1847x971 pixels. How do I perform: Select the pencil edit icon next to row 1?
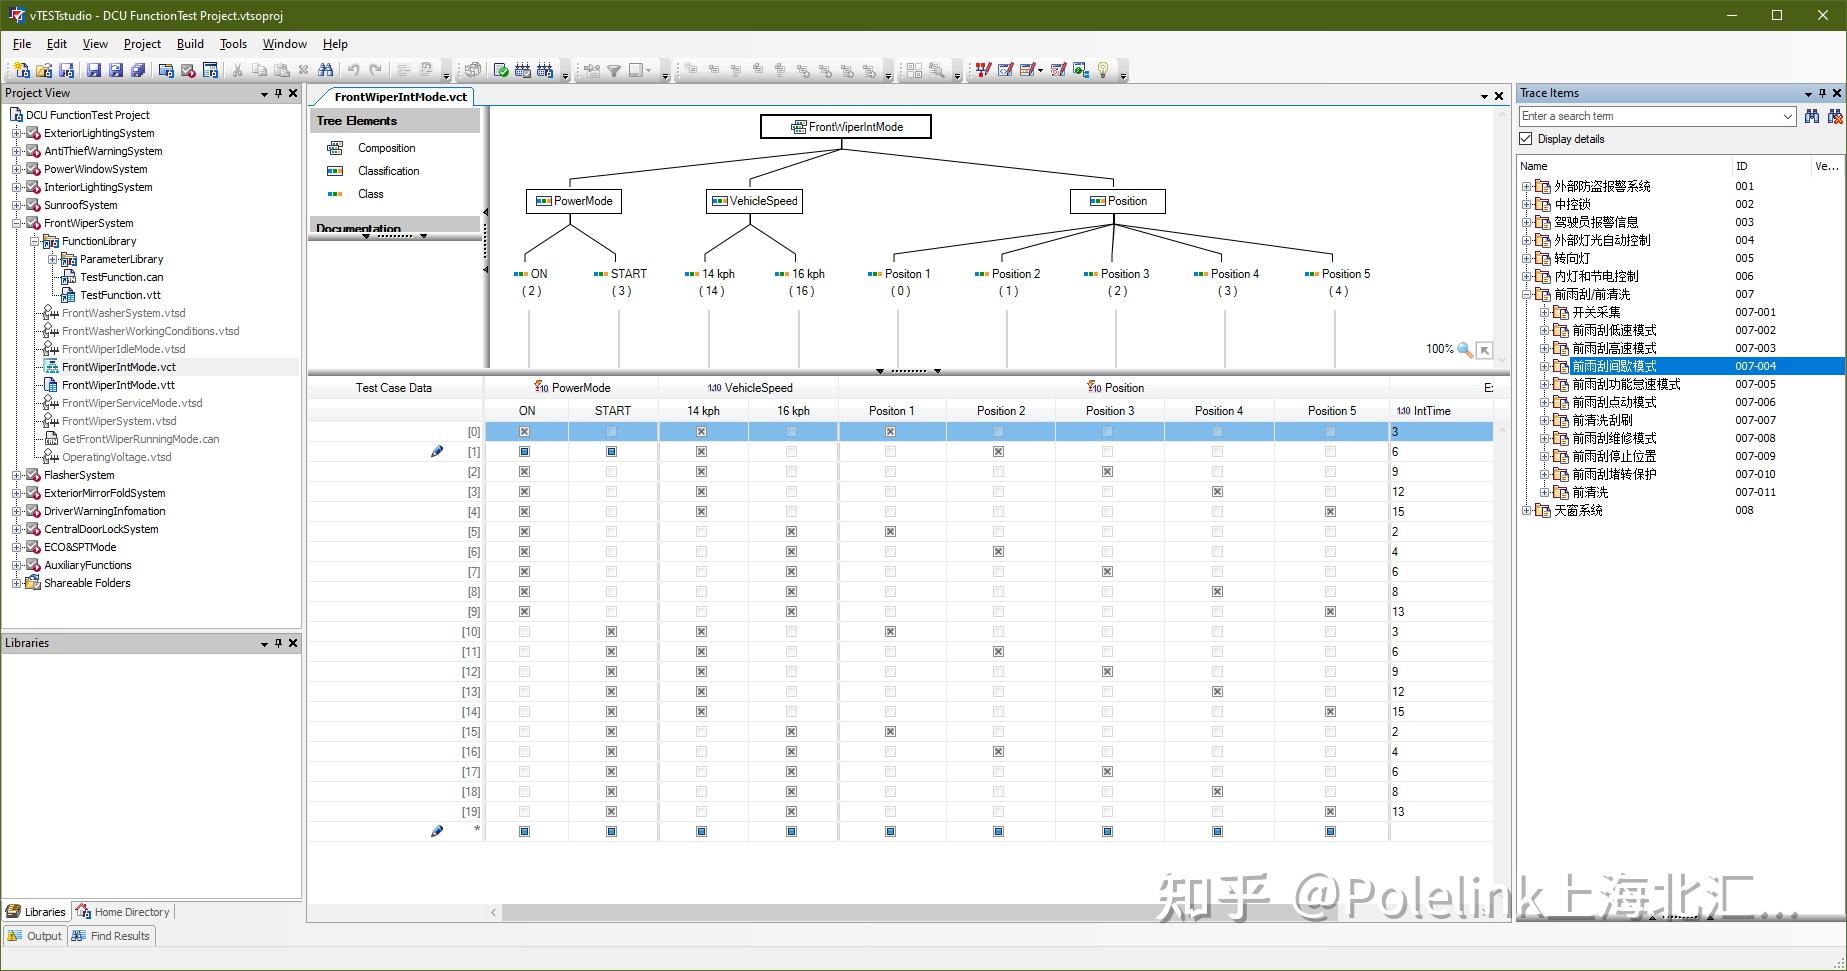point(437,451)
